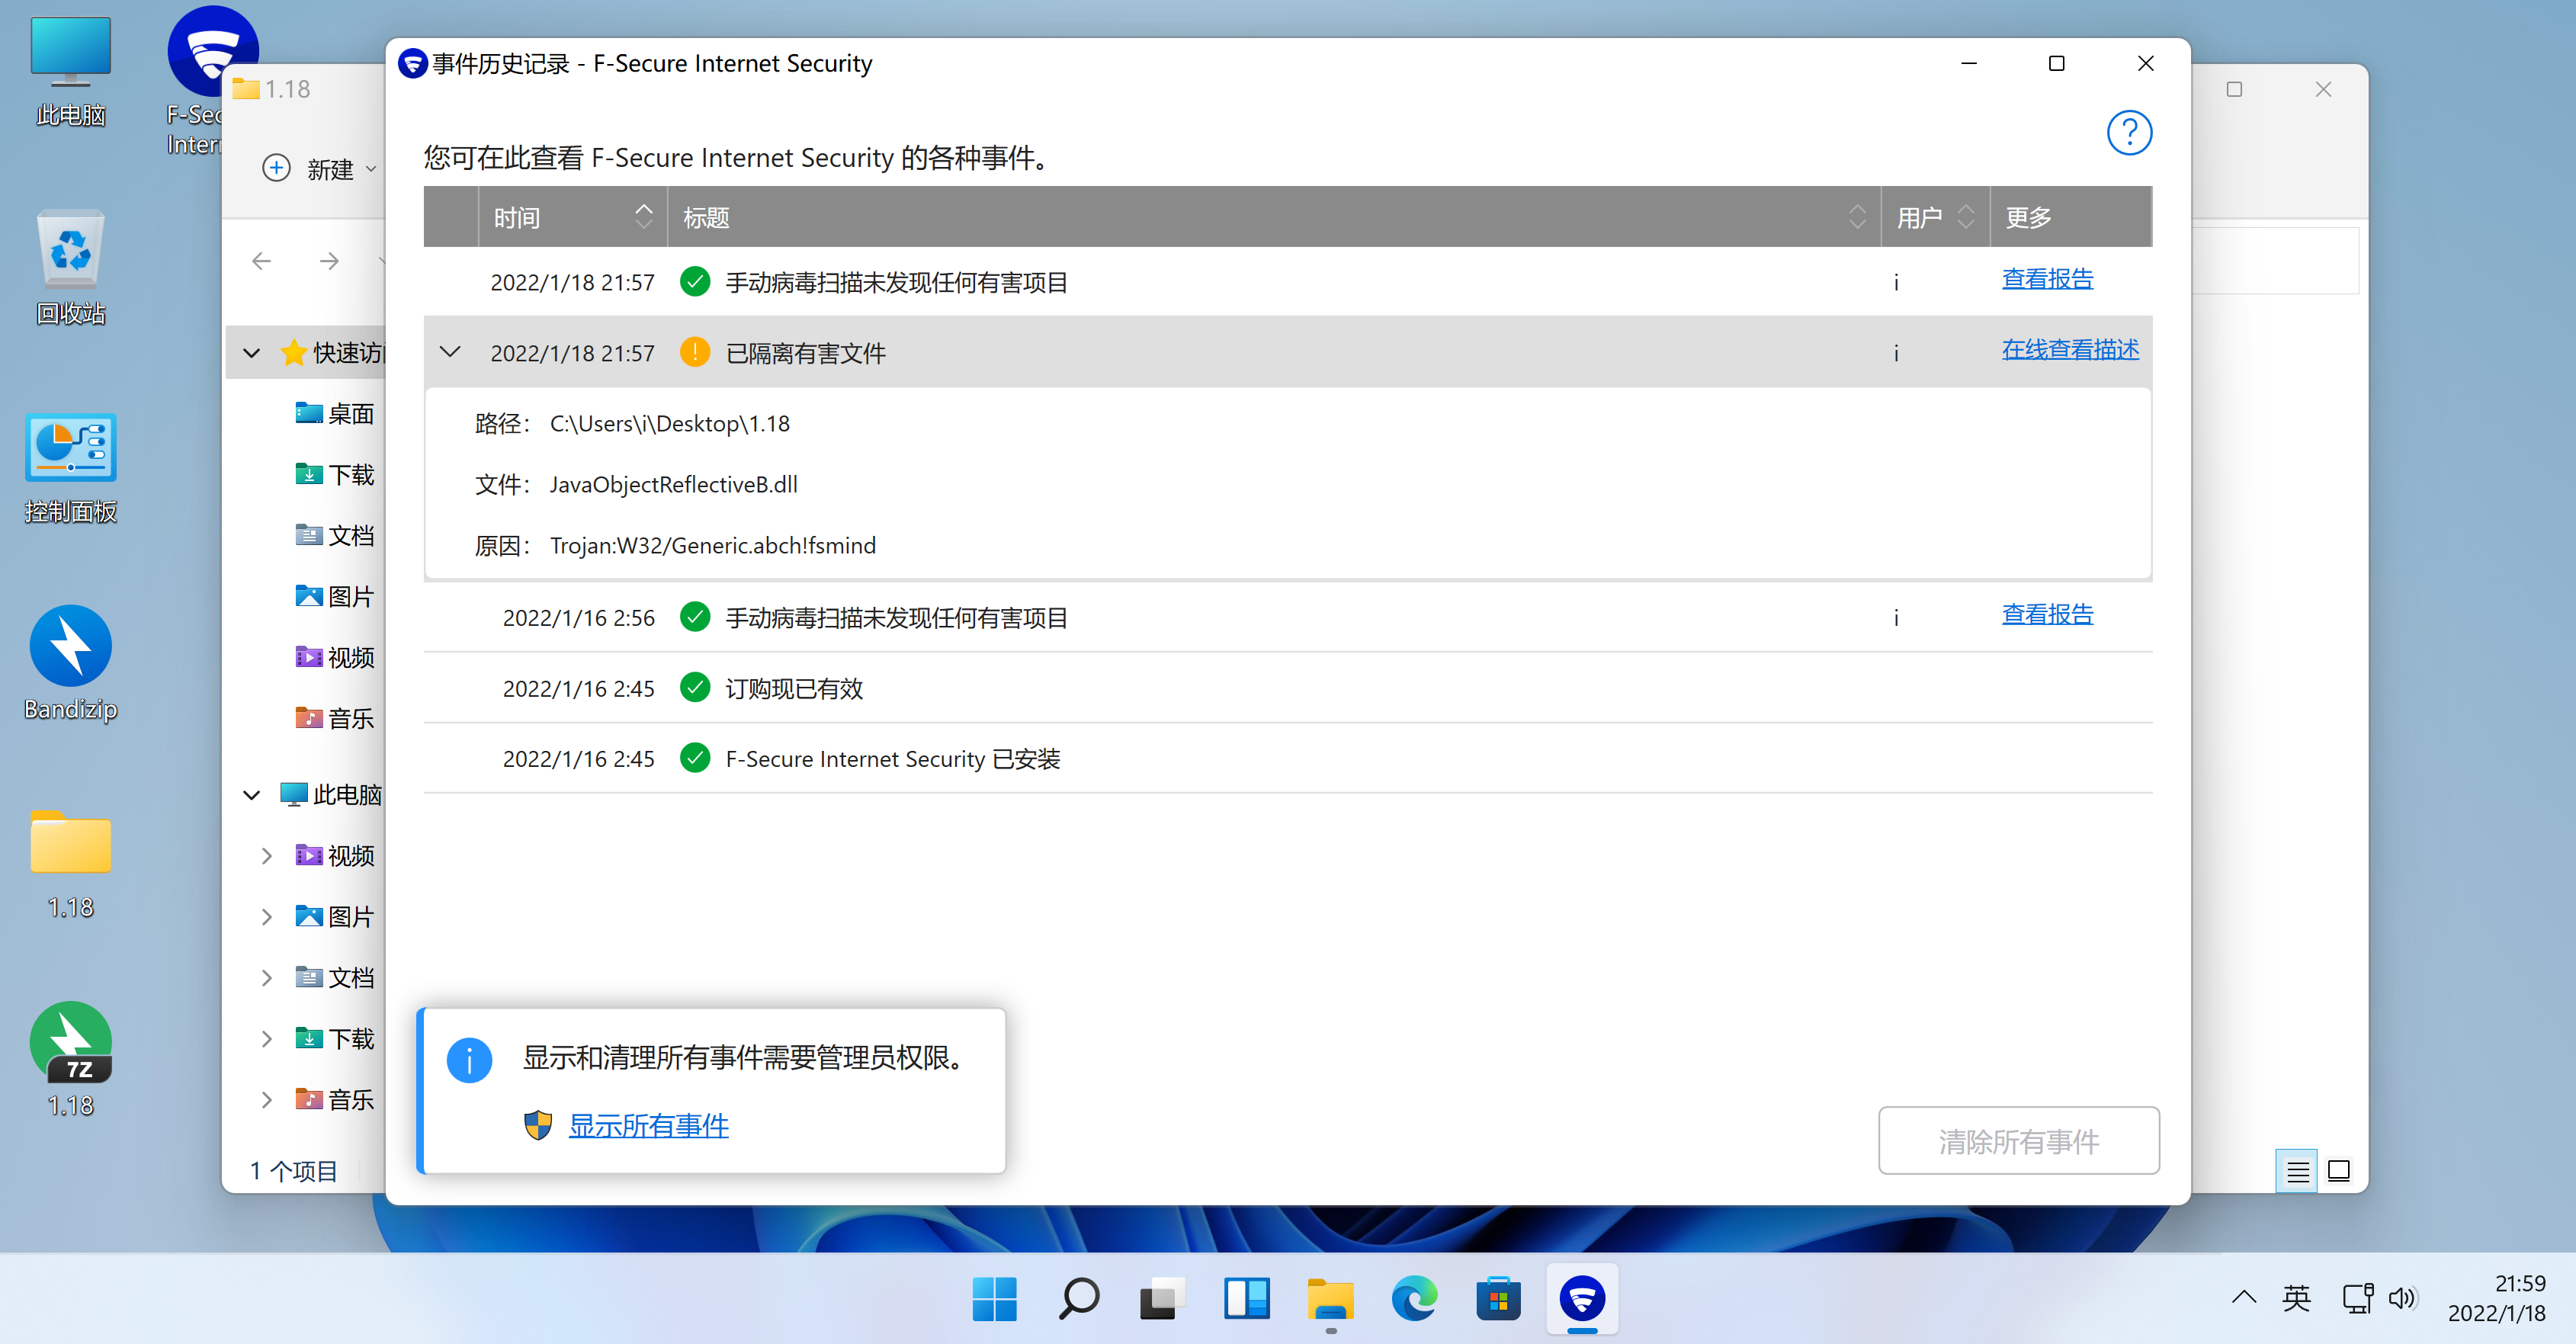2576x1344 pixels.
Task: Expand 下载 under 此电脑 in Explorer
Action: (266, 1038)
